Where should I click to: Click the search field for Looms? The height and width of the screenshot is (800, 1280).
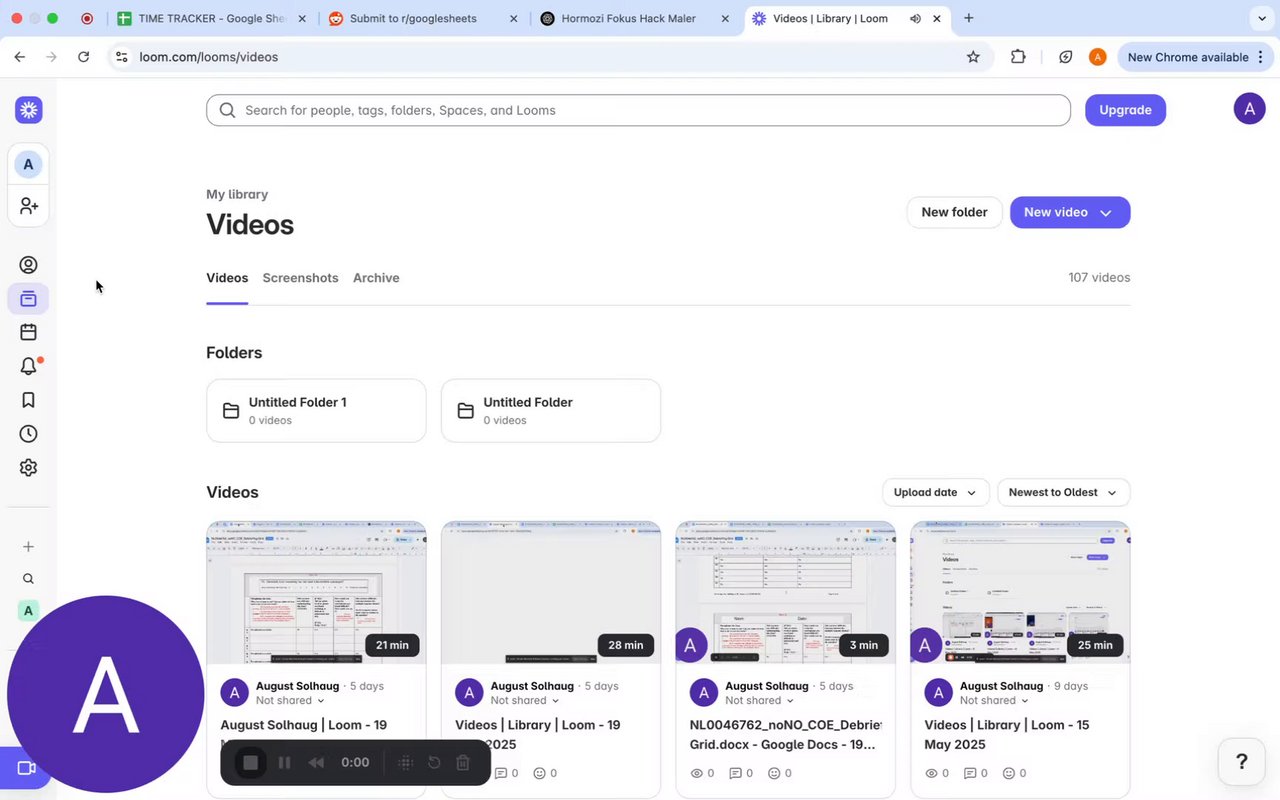638,110
